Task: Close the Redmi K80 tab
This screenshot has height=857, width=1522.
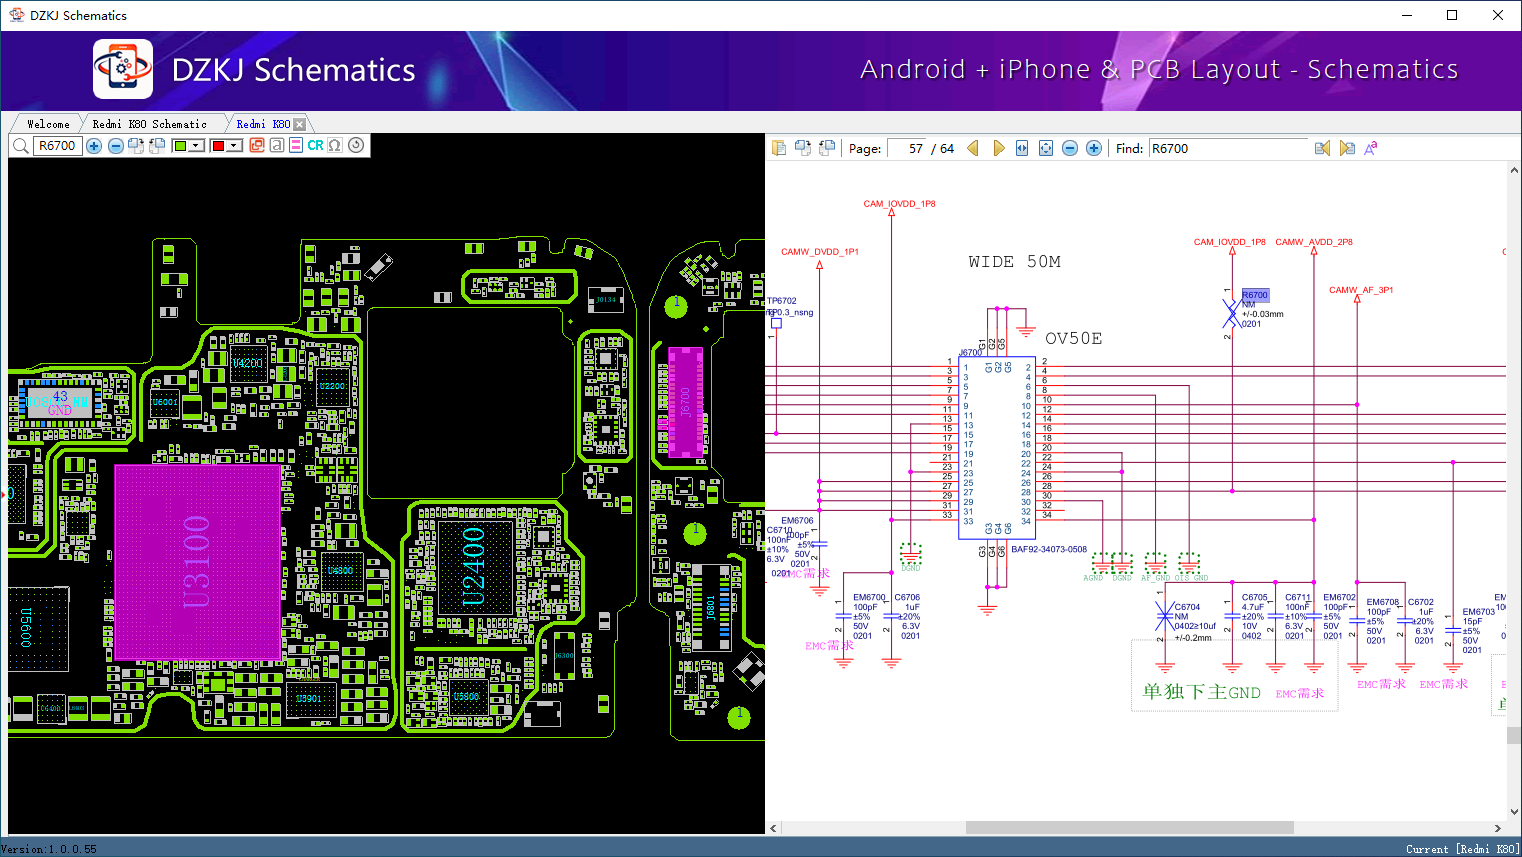Action: pyautogui.click(x=299, y=124)
